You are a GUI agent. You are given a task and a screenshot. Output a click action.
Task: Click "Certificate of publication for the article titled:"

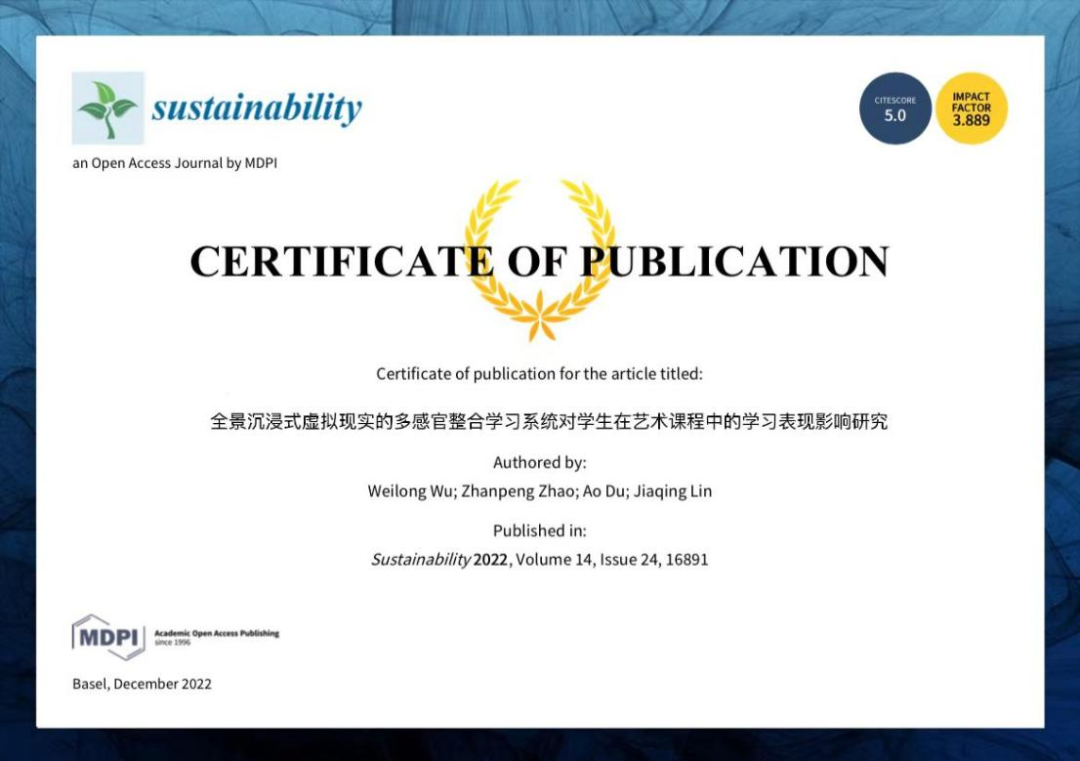coord(539,374)
